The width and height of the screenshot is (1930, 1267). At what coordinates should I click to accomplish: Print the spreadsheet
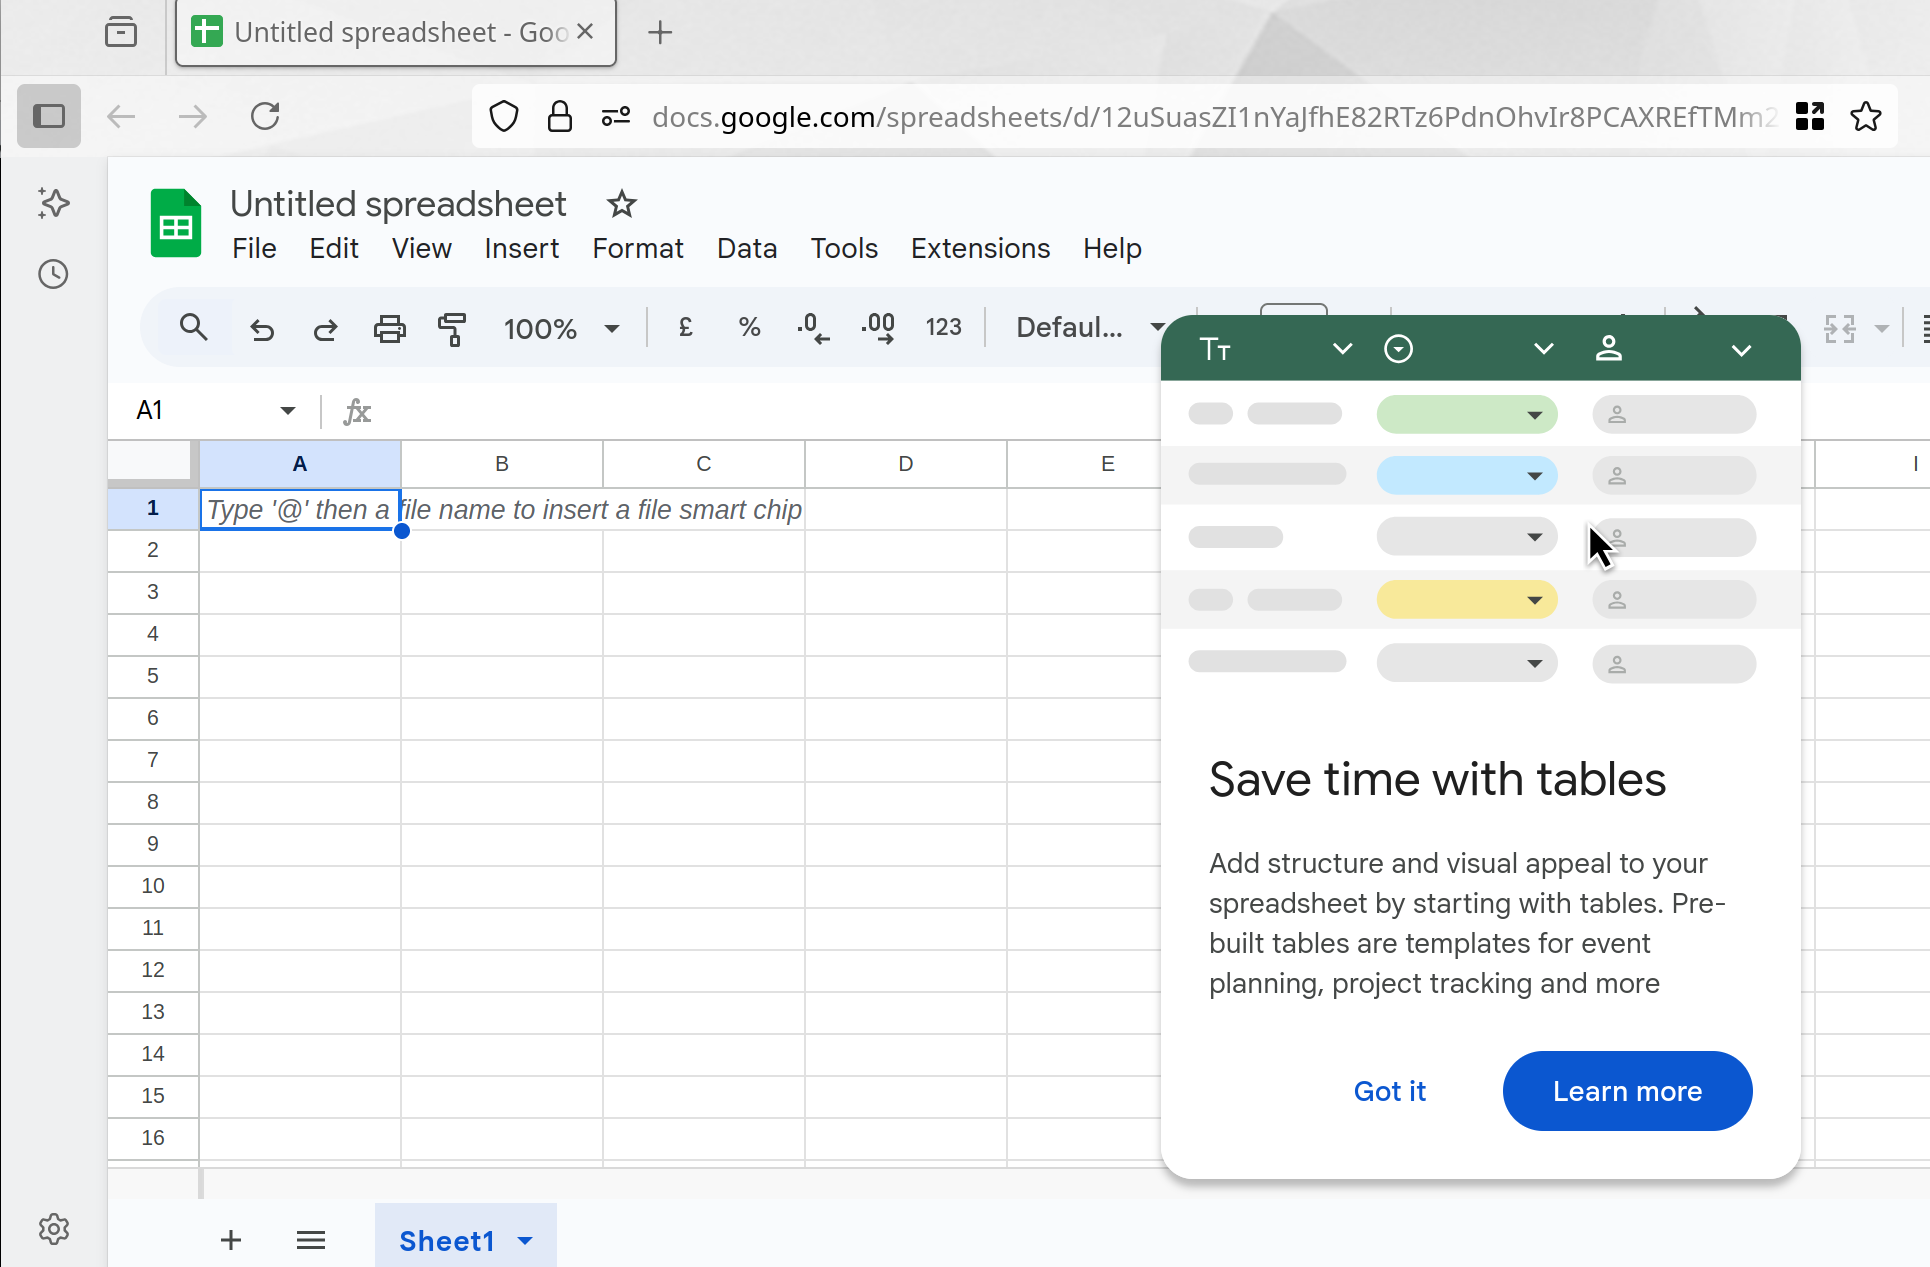[x=389, y=328]
